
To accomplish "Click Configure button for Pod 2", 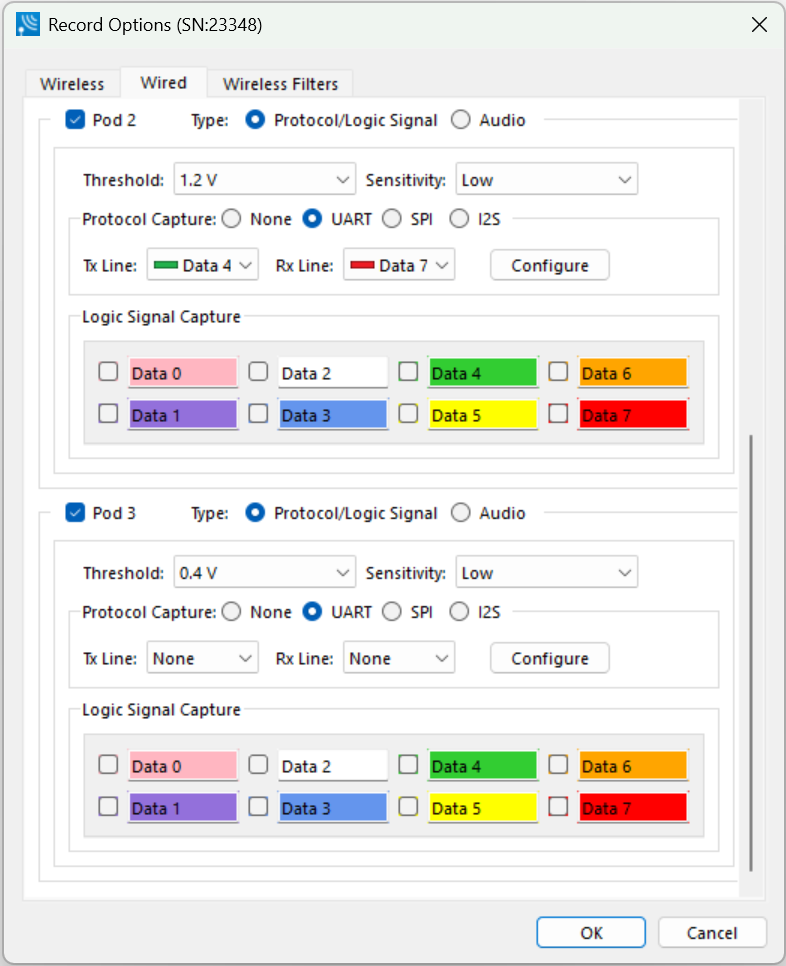I will [549, 265].
